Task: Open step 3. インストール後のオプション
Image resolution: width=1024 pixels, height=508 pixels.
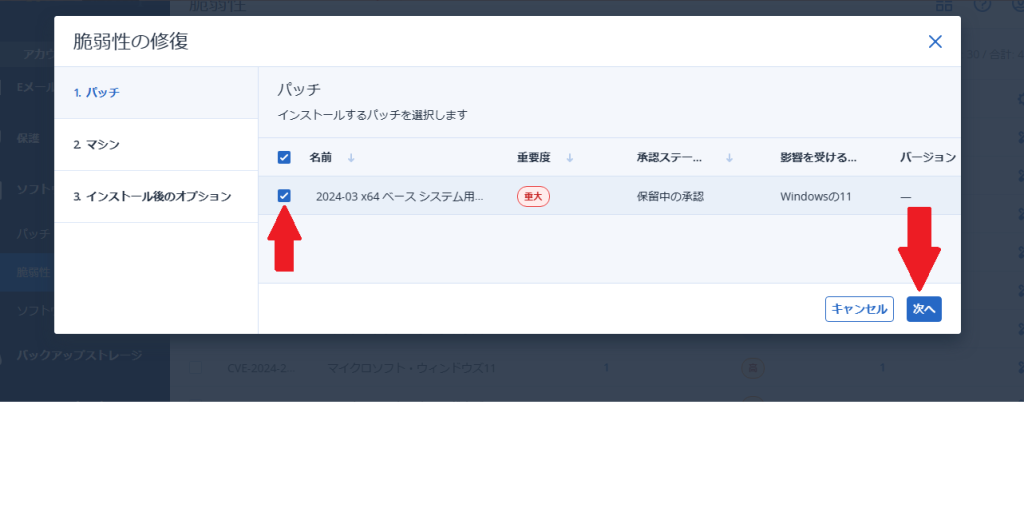Action: [156, 197]
